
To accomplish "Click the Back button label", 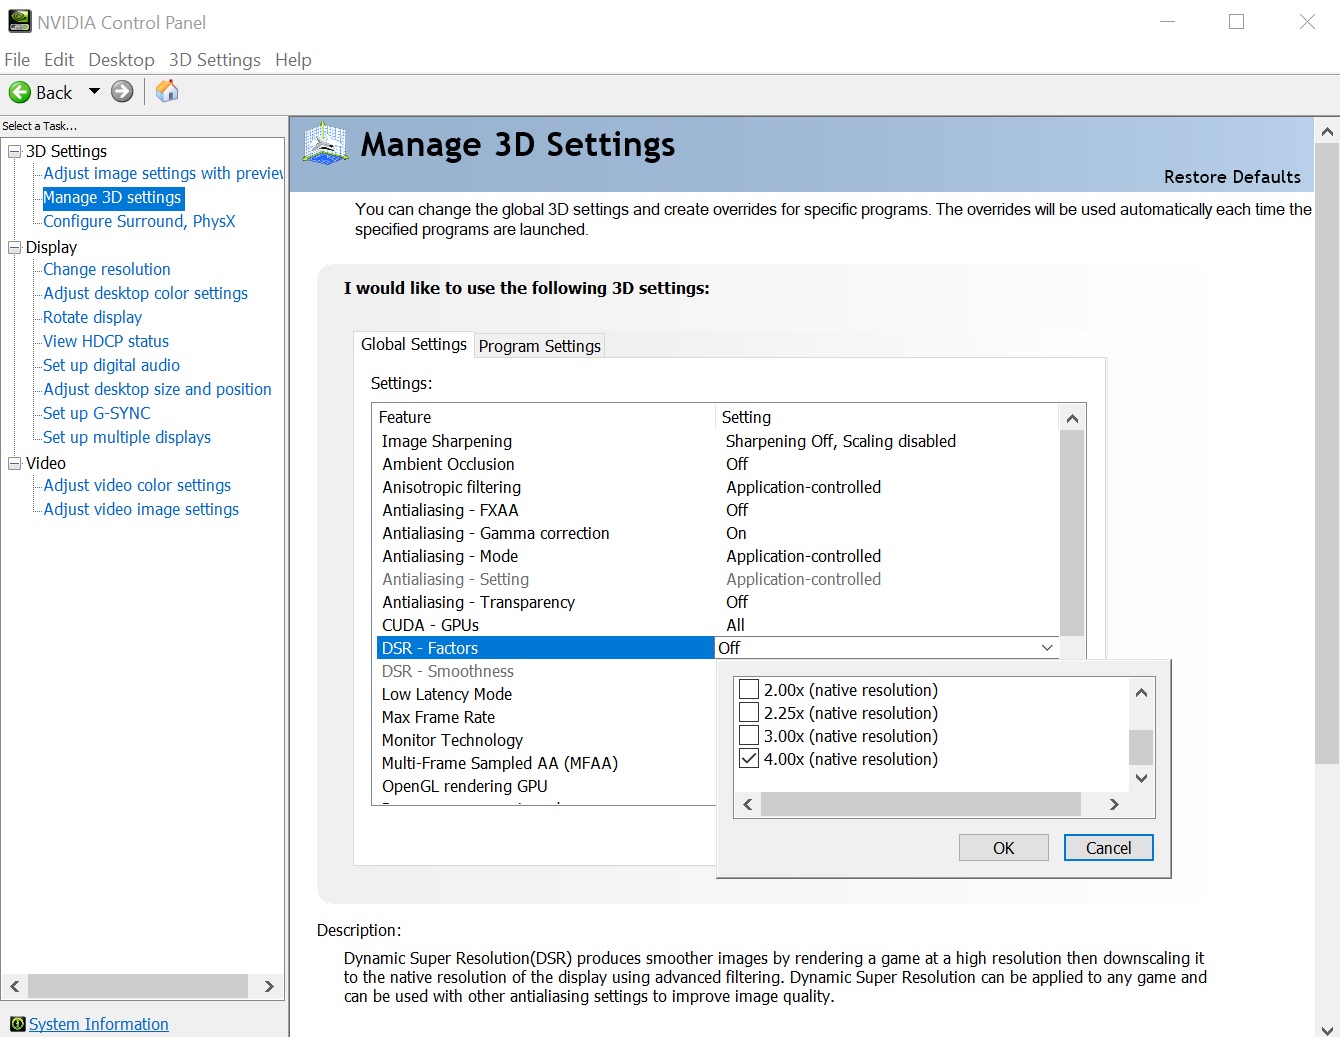I will pos(54,93).
